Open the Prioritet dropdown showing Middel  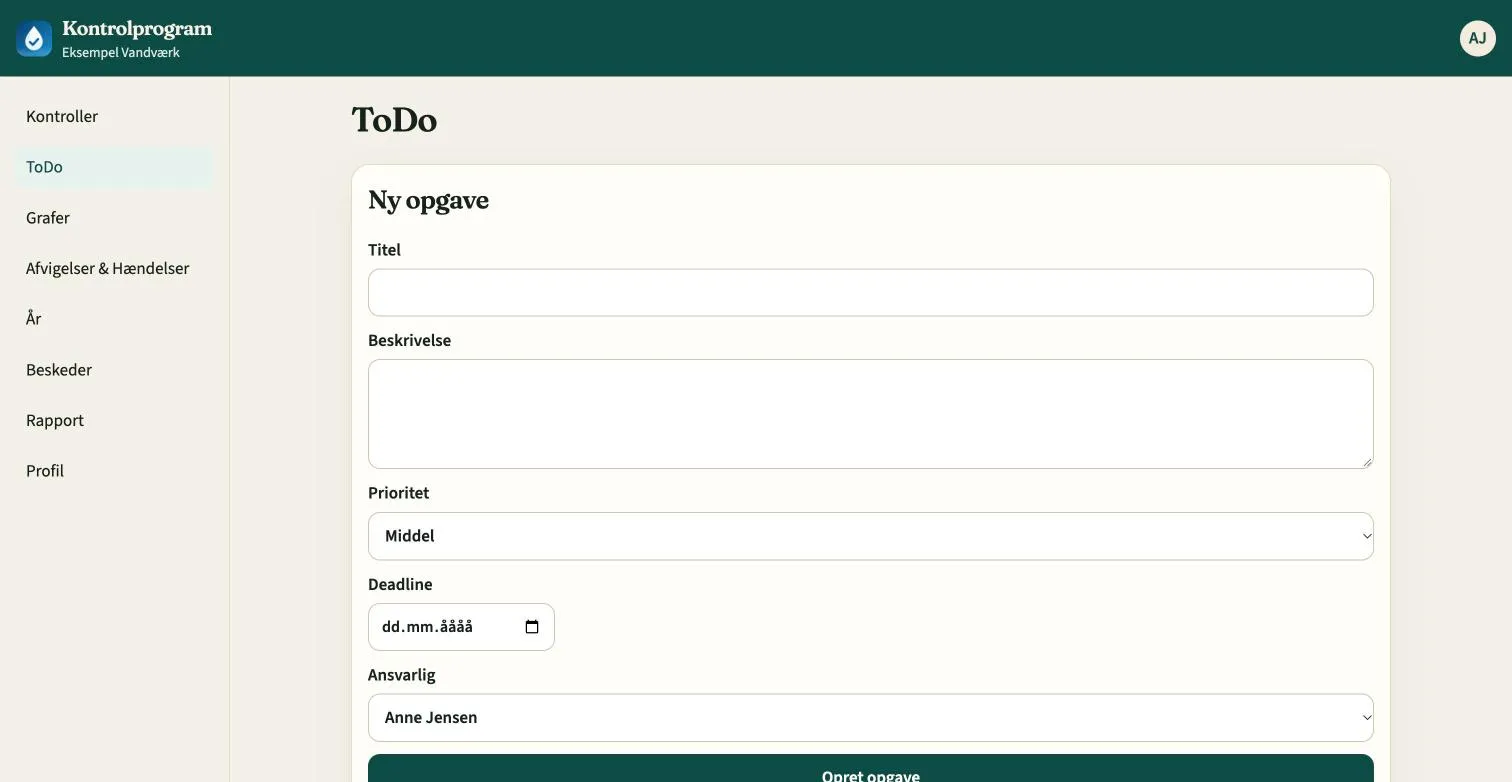870,536
